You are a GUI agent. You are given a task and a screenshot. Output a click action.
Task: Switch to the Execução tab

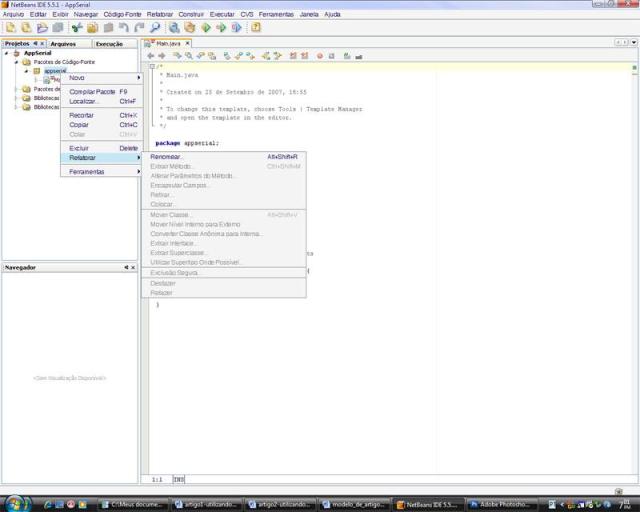pyautogui.click(x=108, y=44)
